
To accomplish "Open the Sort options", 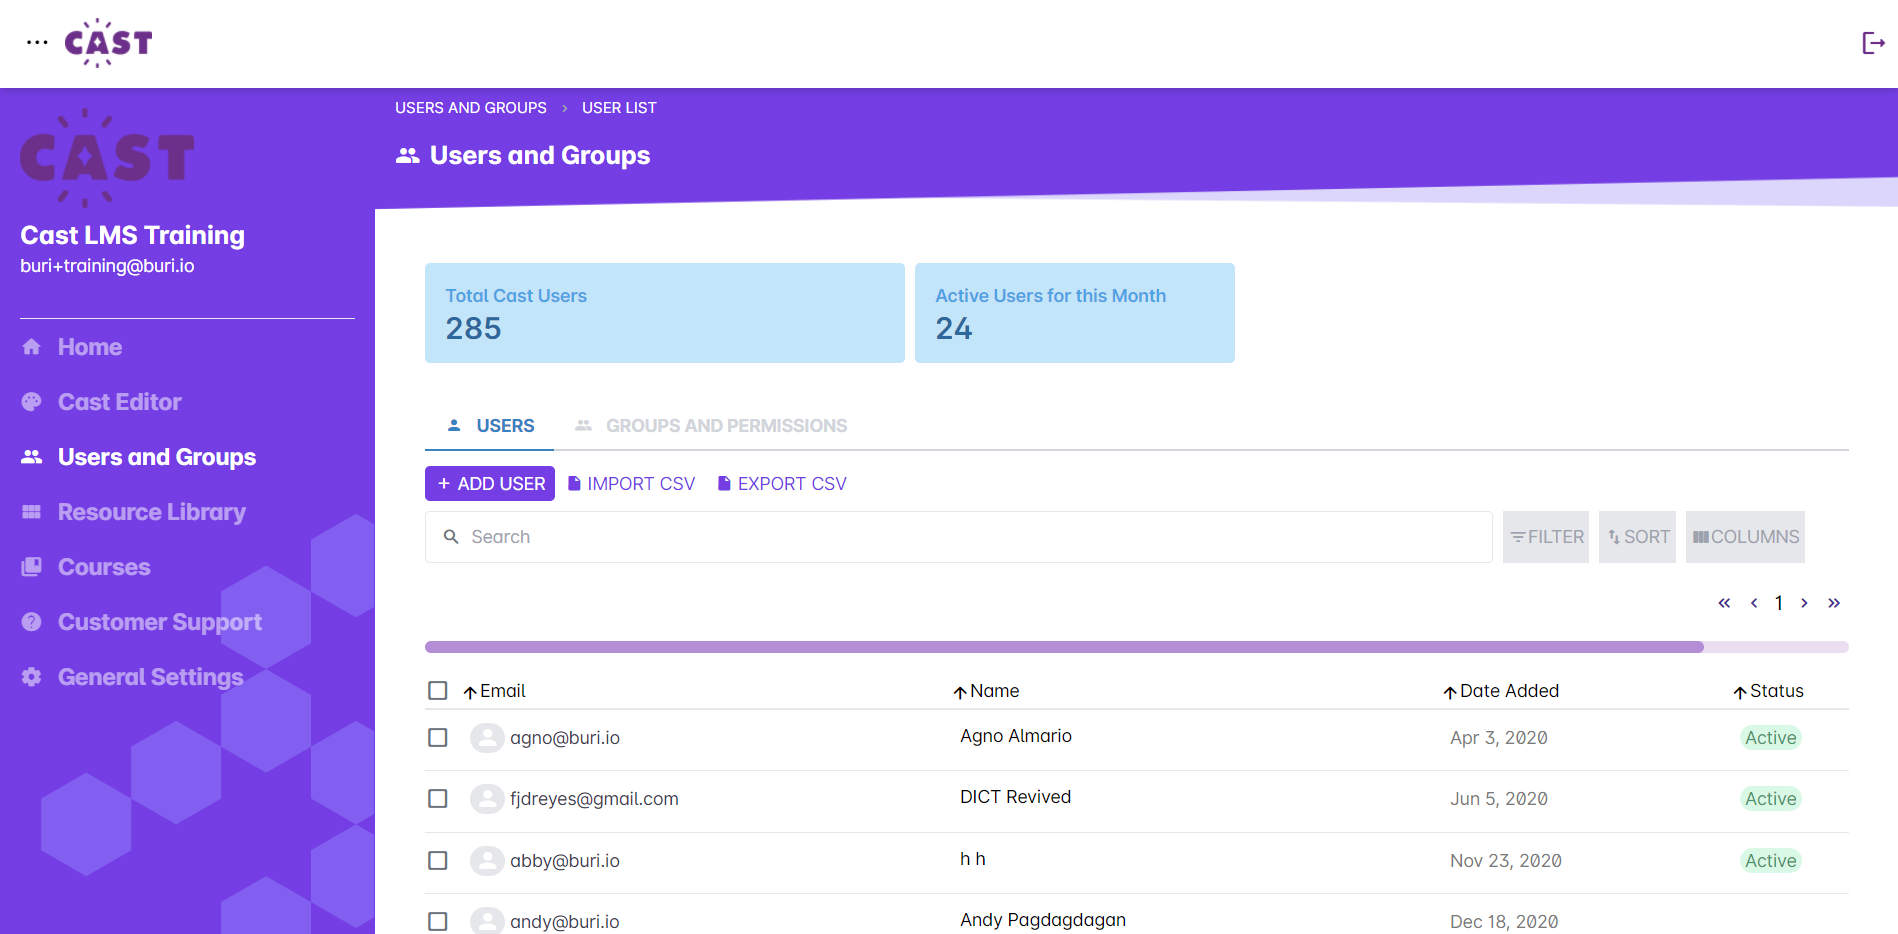I will (1637, 537).
